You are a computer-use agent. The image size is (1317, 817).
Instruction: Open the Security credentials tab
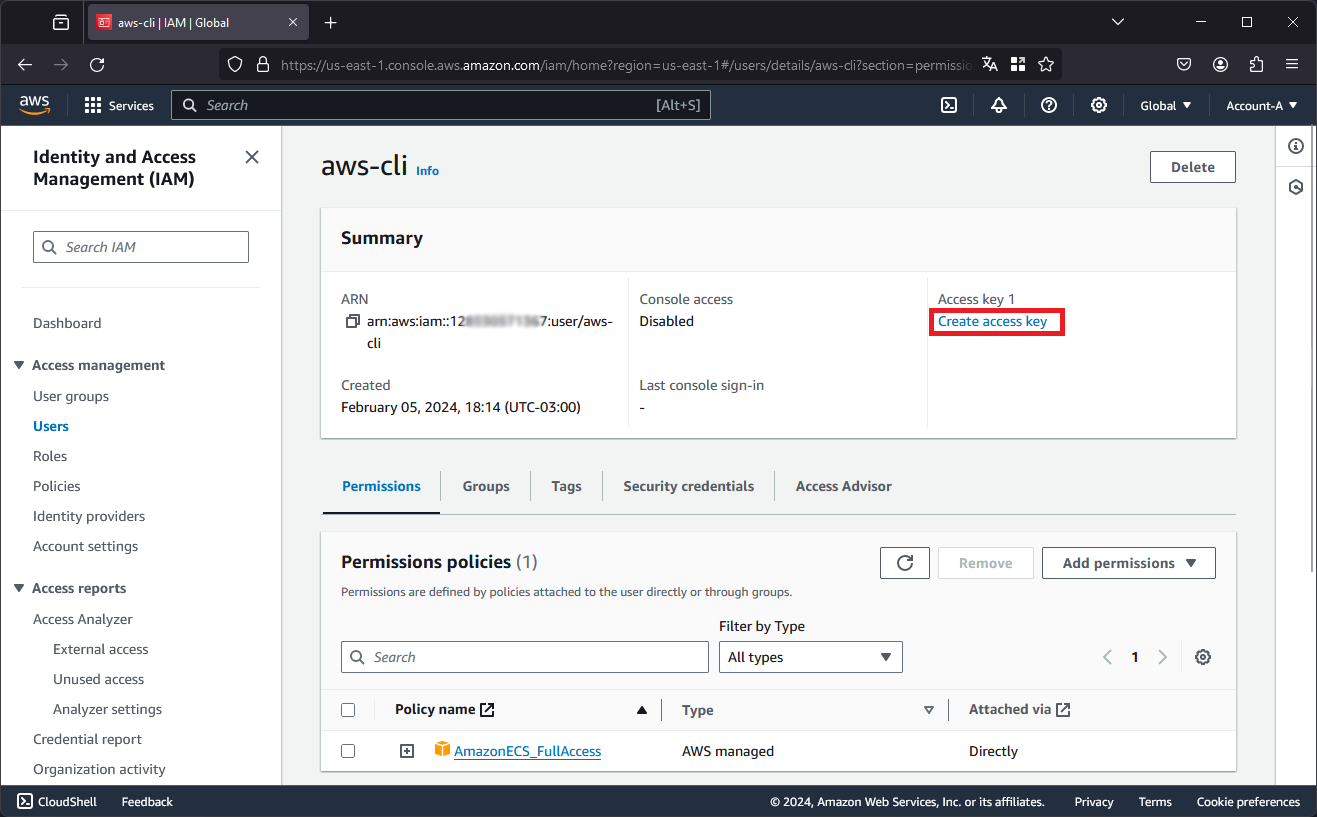point(689,486)
